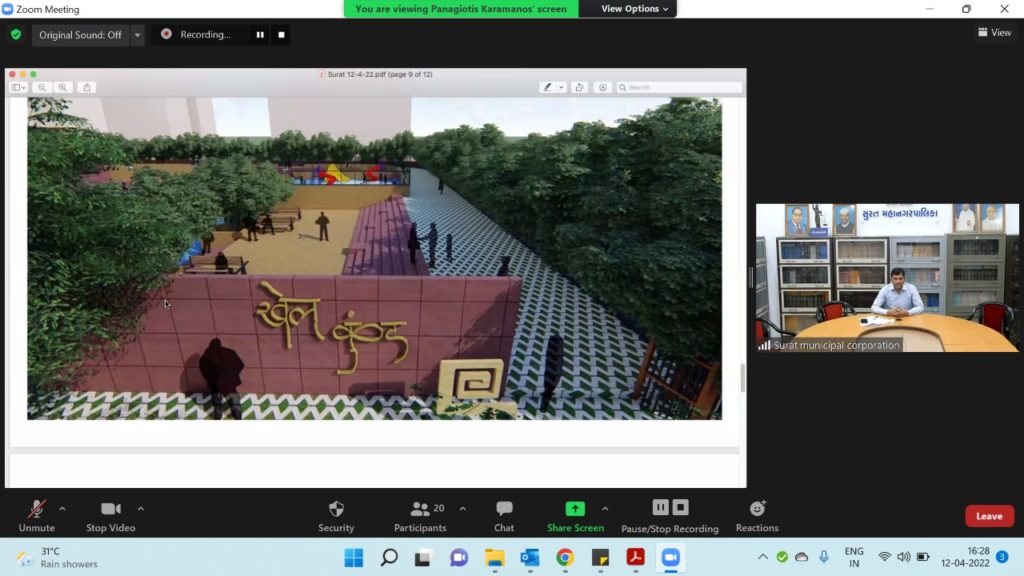Stop recording with the top square button
Viewport: 1024px width, 576px height.
click(x=282, y=35)
